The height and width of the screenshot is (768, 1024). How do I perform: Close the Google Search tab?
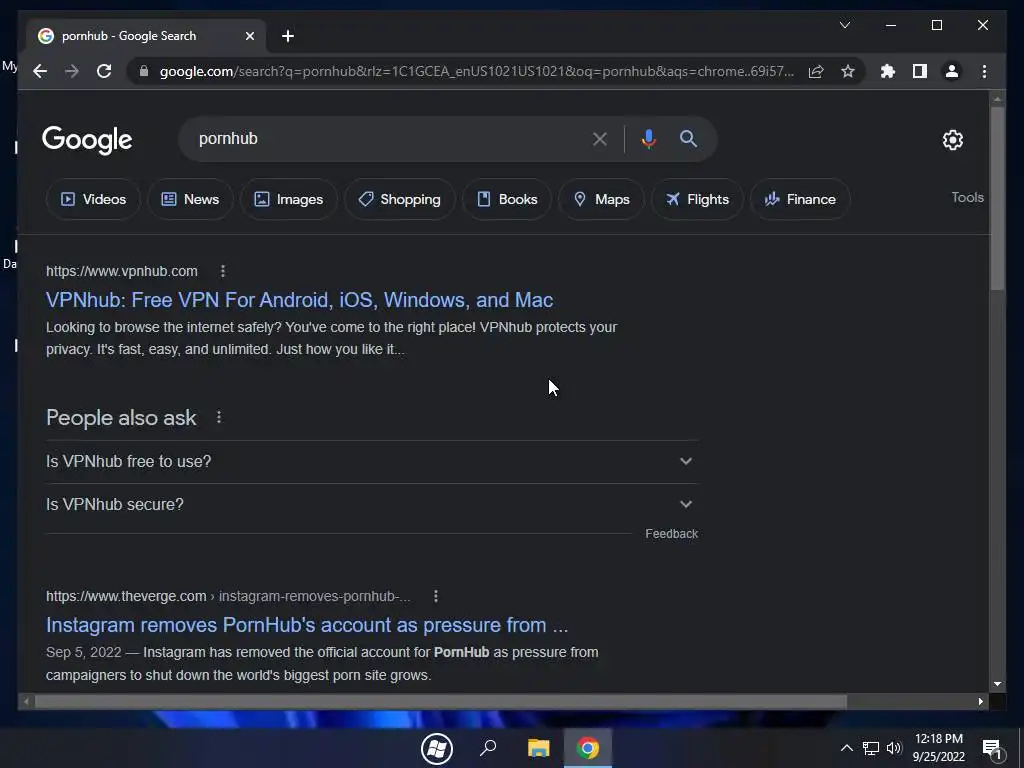pos(249,36)
